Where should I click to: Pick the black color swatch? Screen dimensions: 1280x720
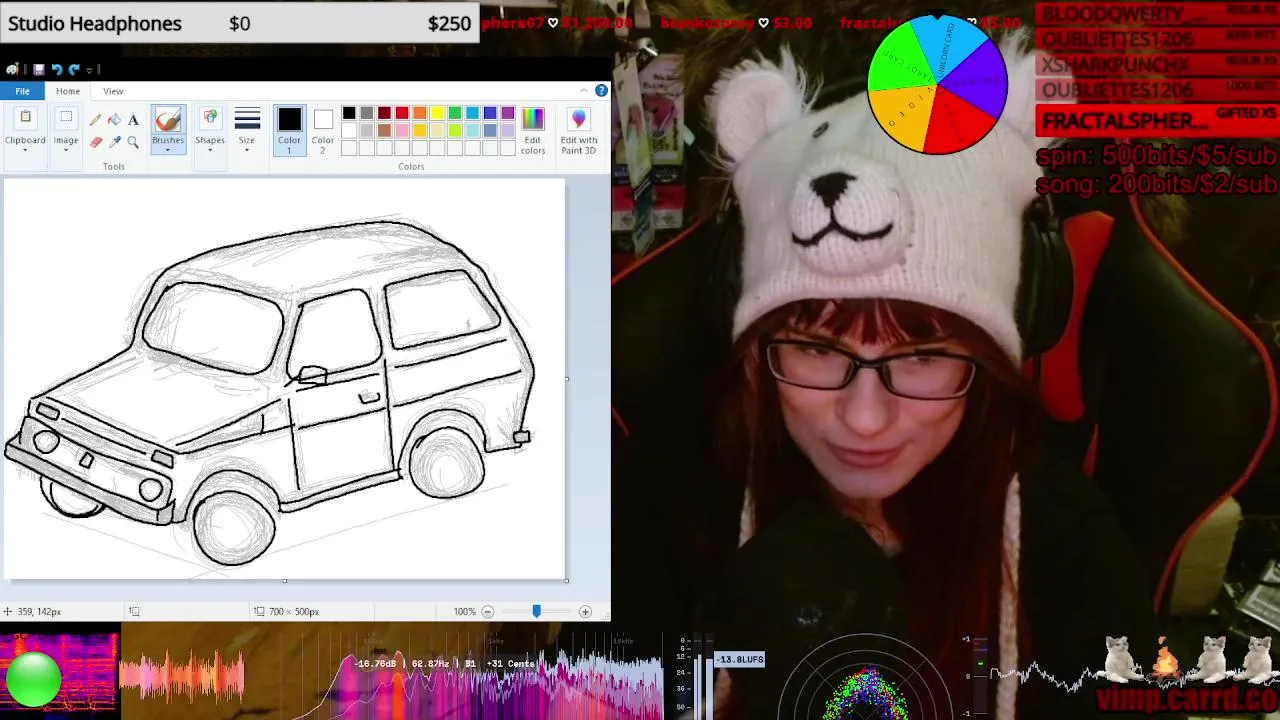tap(349, 113)
